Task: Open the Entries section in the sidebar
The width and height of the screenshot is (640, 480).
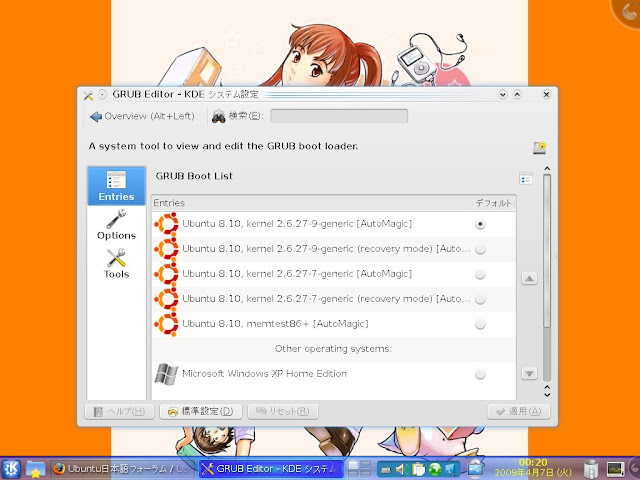Action: (116, 186)
